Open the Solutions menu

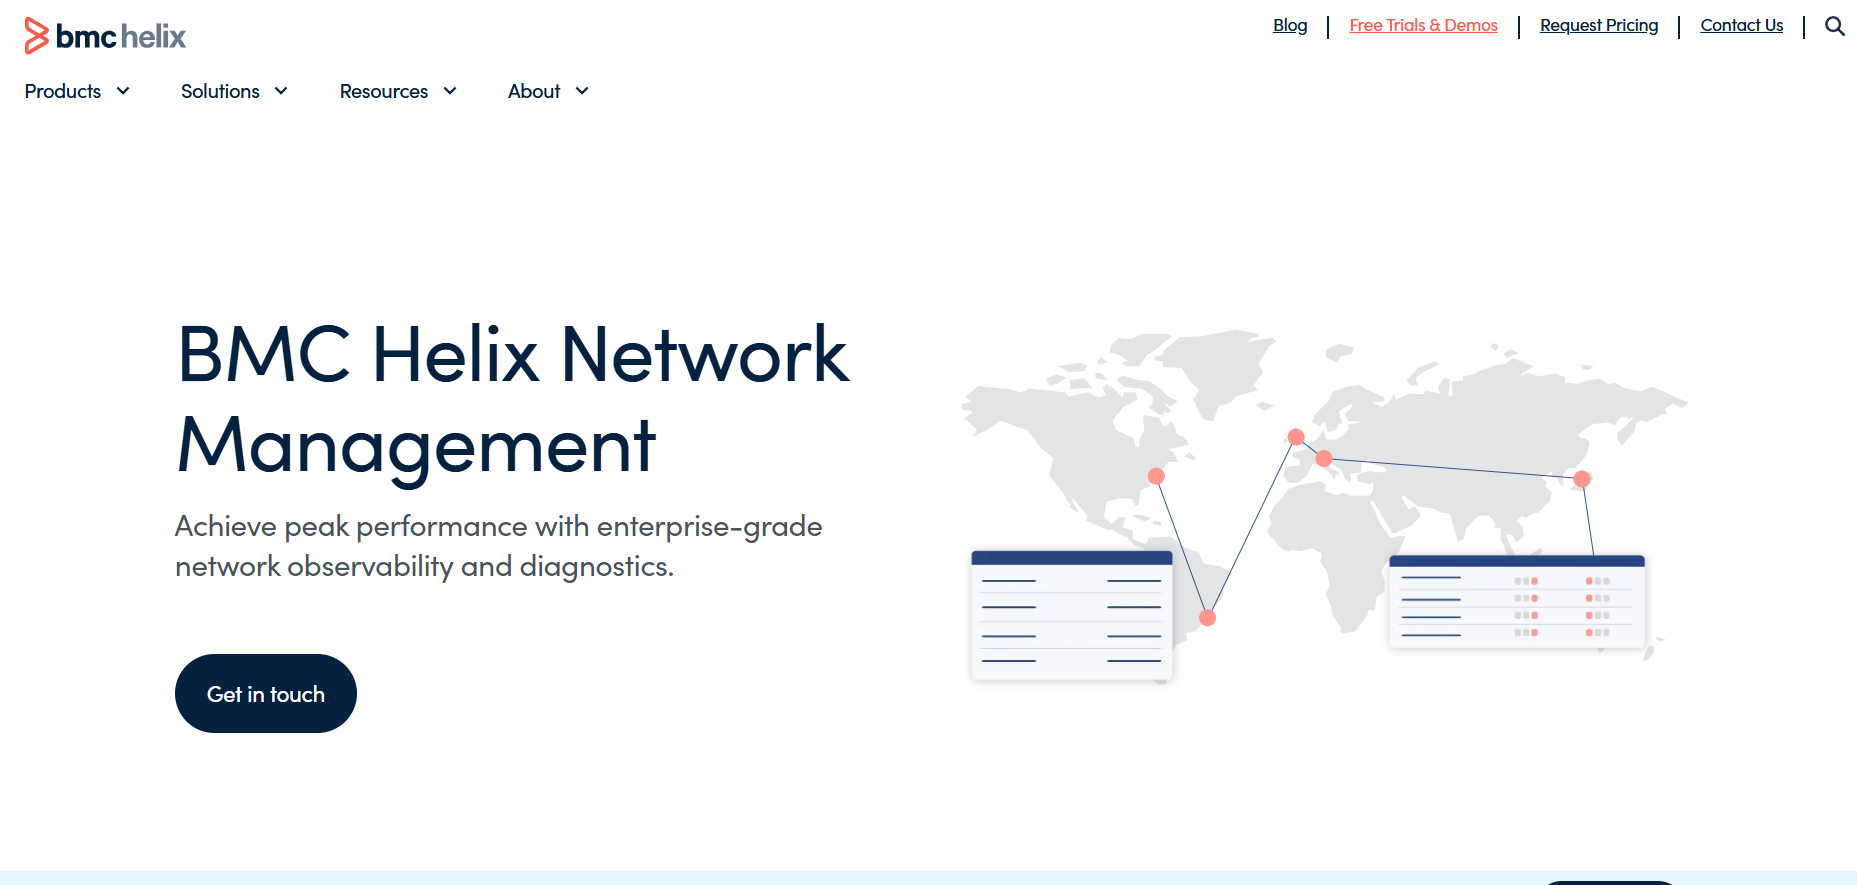220,91
